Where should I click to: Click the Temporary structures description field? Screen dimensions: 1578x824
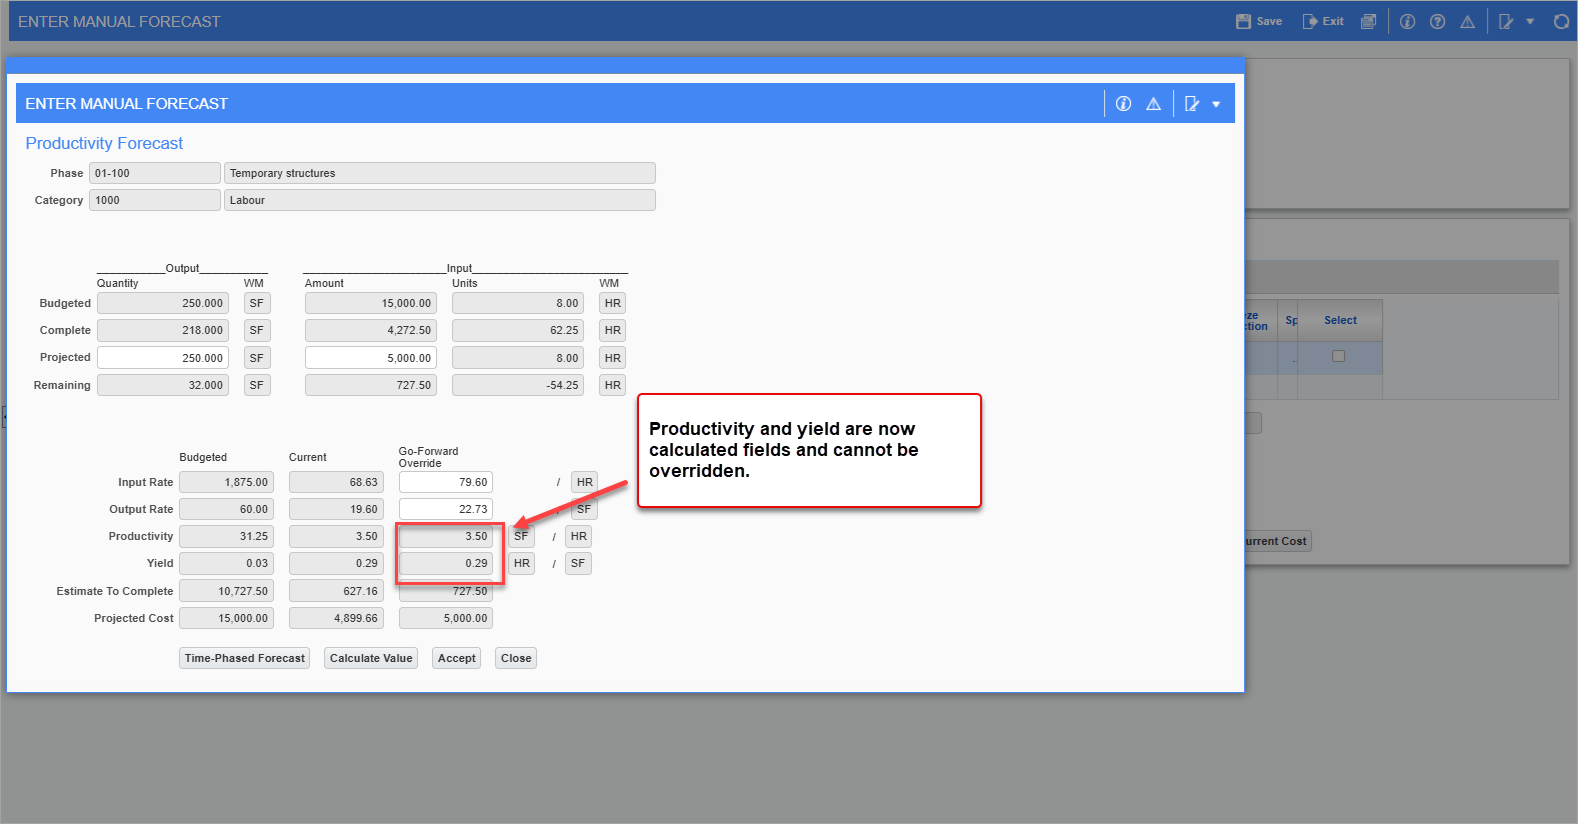point(440,173)
